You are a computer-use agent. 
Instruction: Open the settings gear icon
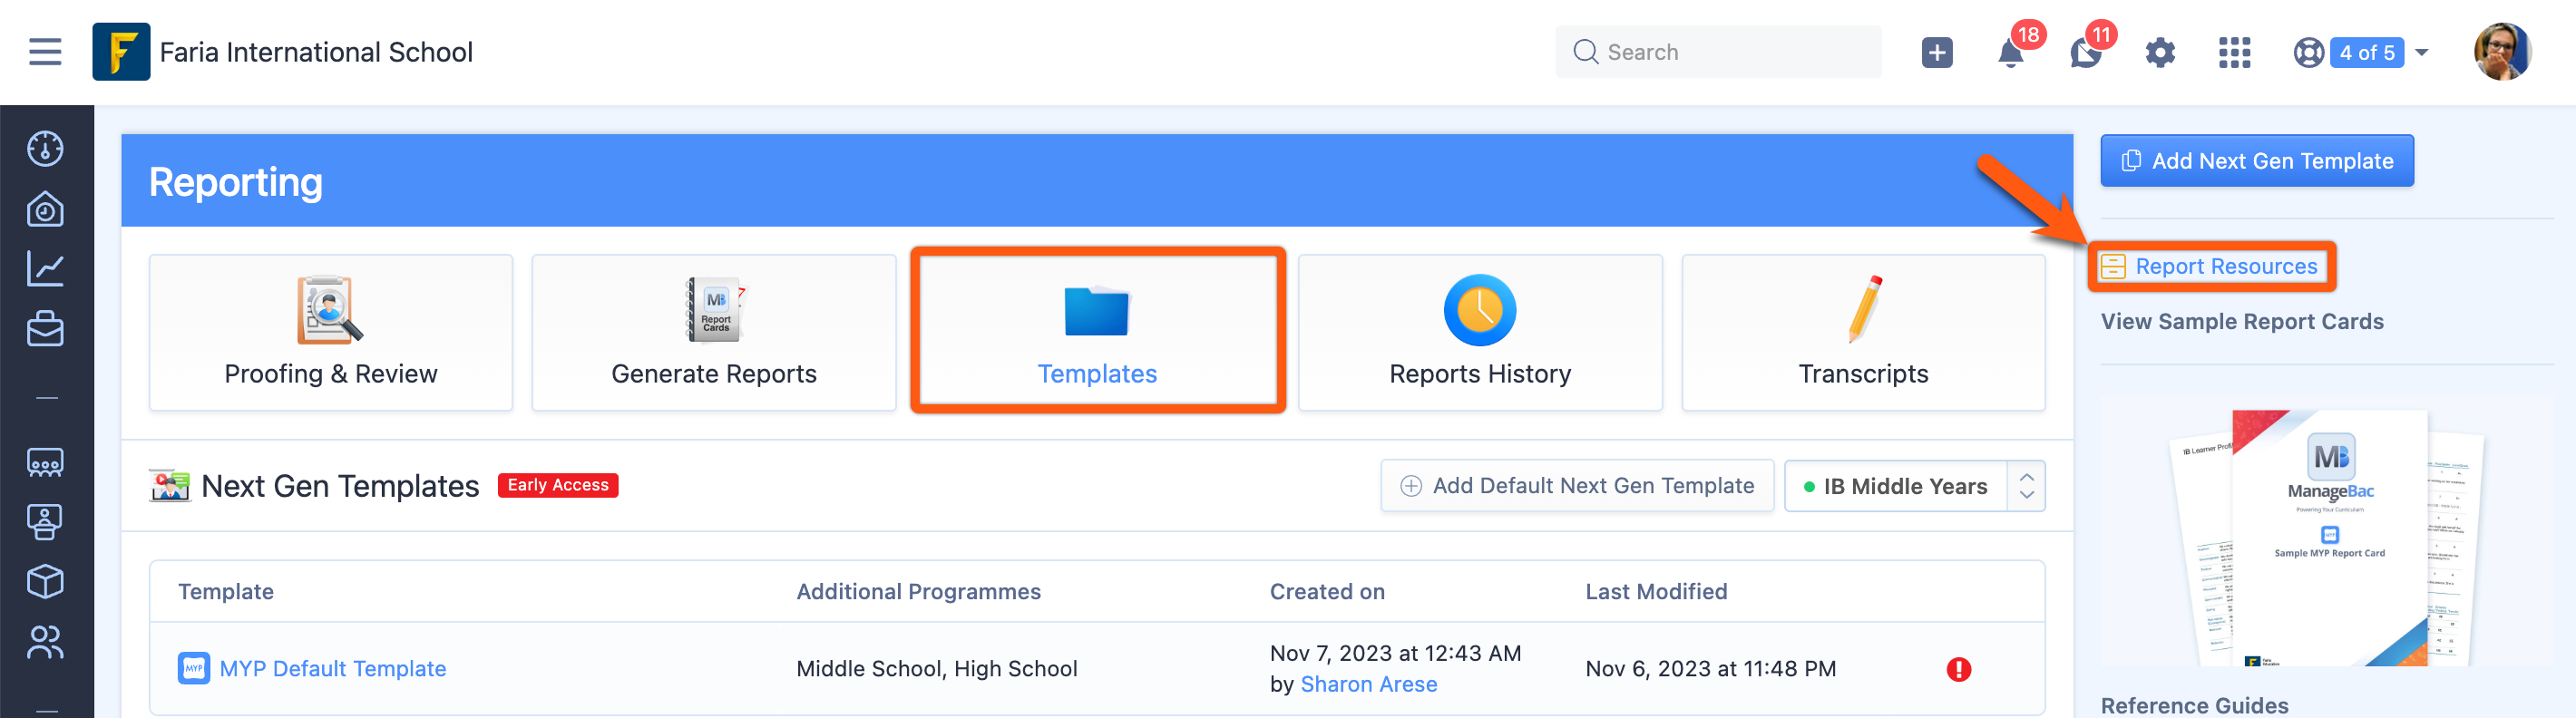(x=2160, y=52)
